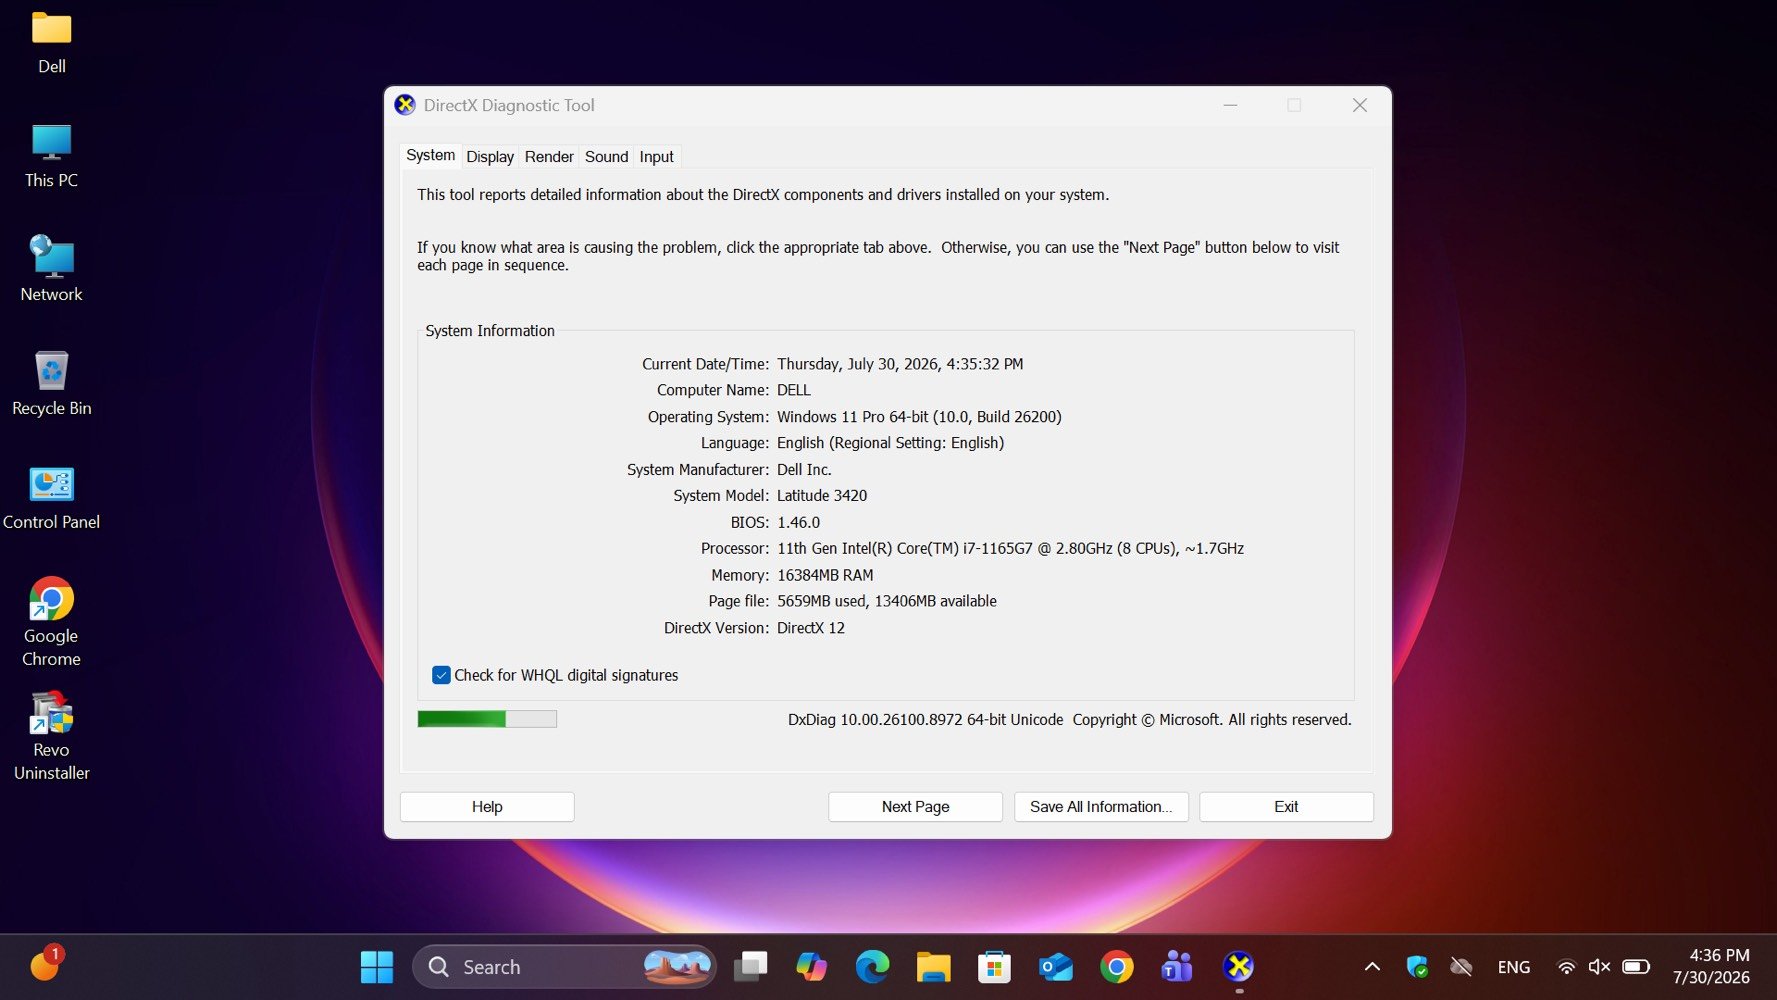The height and width of the screenshot is (1000, 1777).
Task: Open the Dell folder on desktop
Action: click(51, 43)
